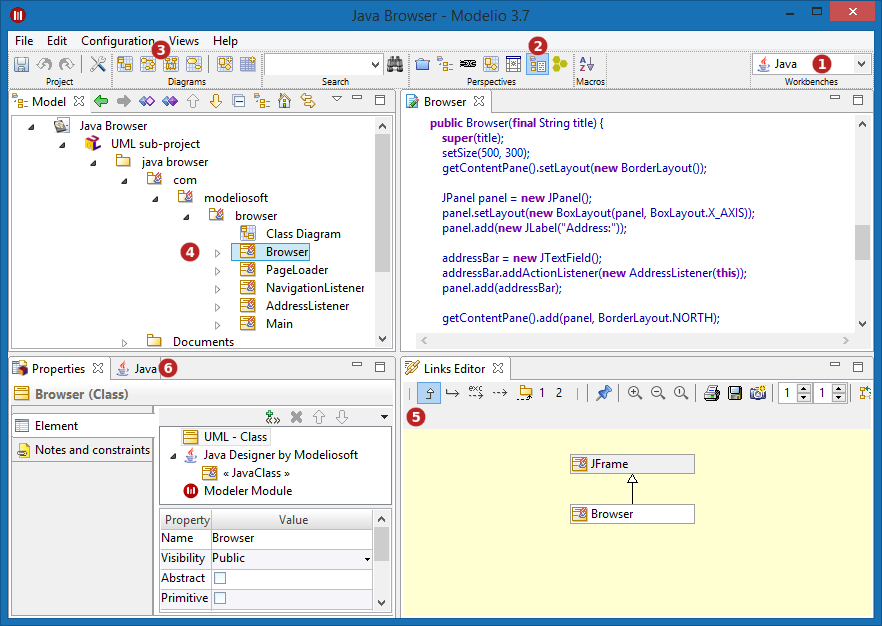Open the Java workbench dropdown

pyautogui.click(x=861, y=64)
